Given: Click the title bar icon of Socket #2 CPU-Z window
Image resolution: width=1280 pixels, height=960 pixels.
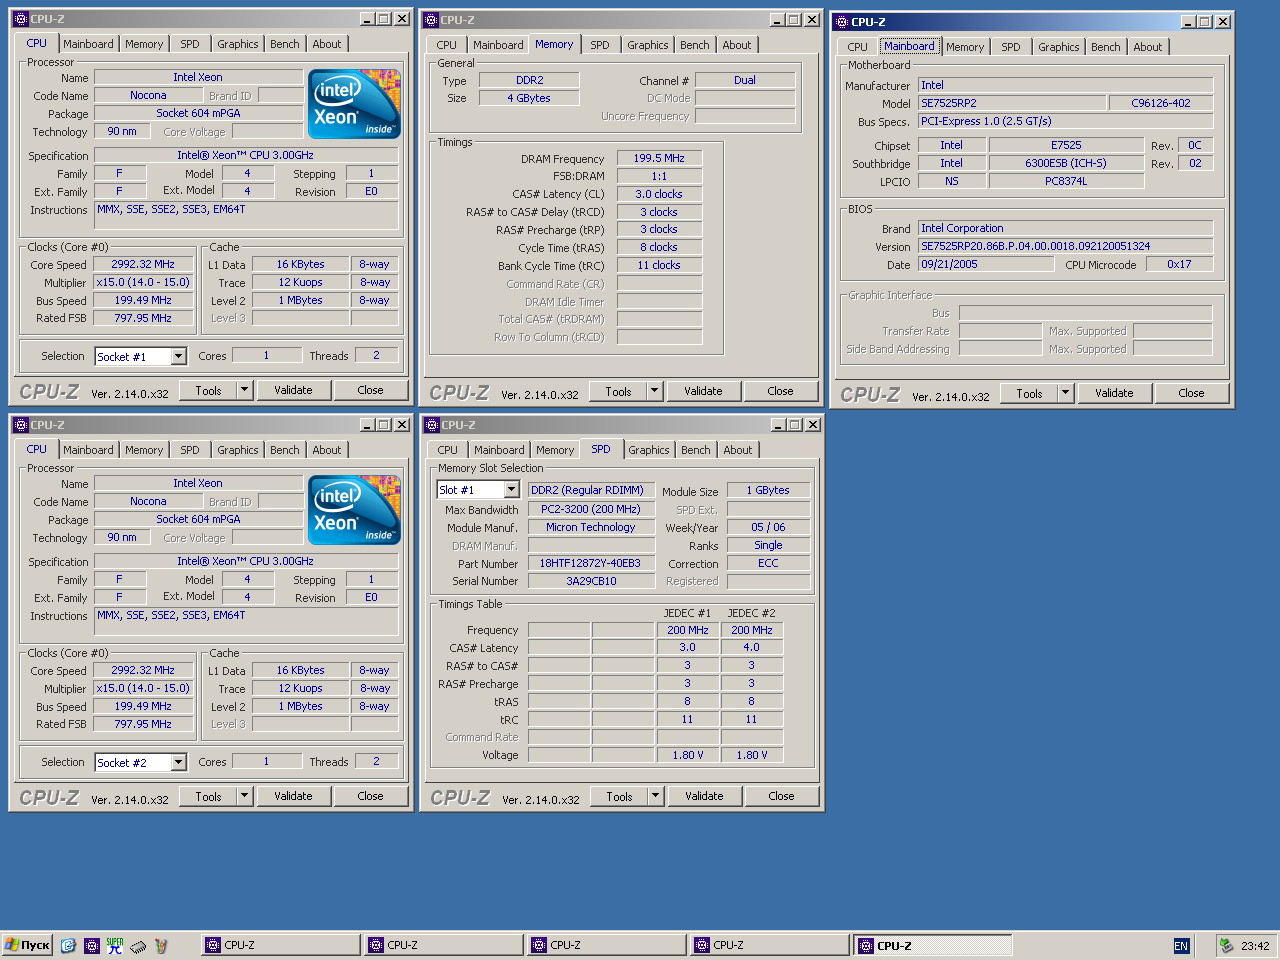Looking at the screenshot, I should point(21,425).
